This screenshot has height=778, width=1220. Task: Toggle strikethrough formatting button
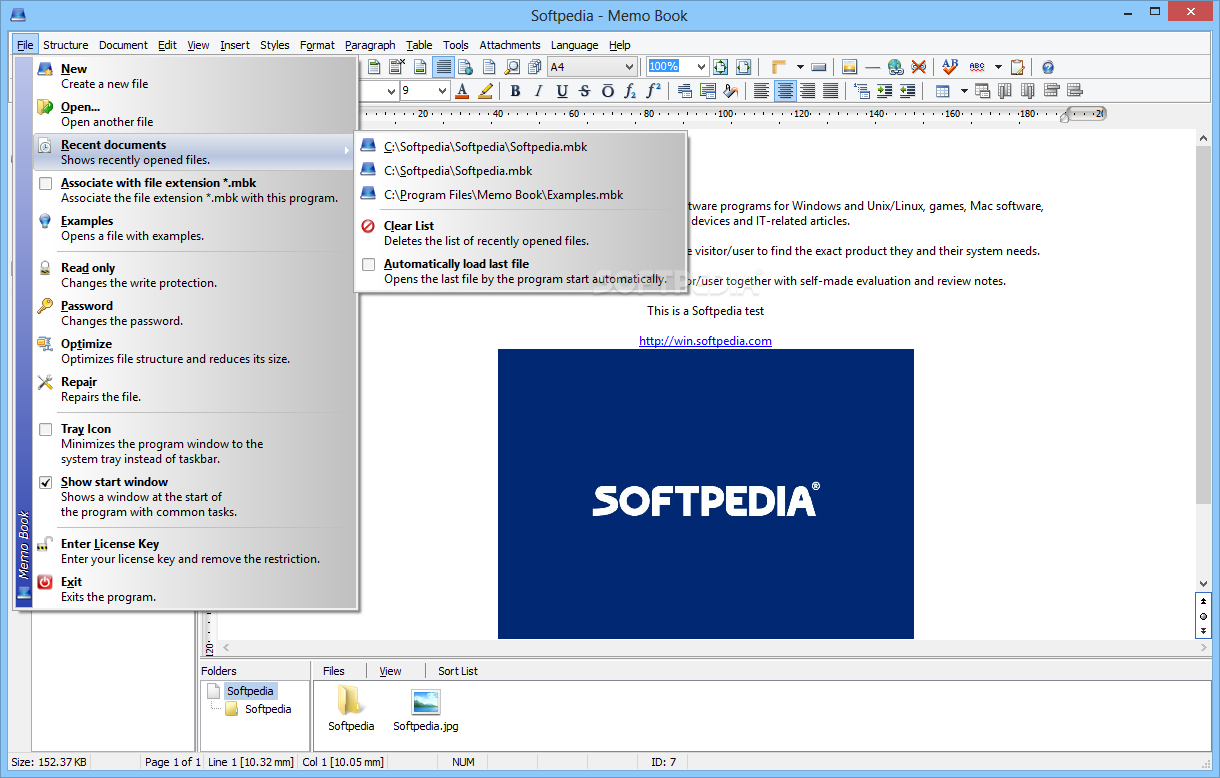pos(585,91)
